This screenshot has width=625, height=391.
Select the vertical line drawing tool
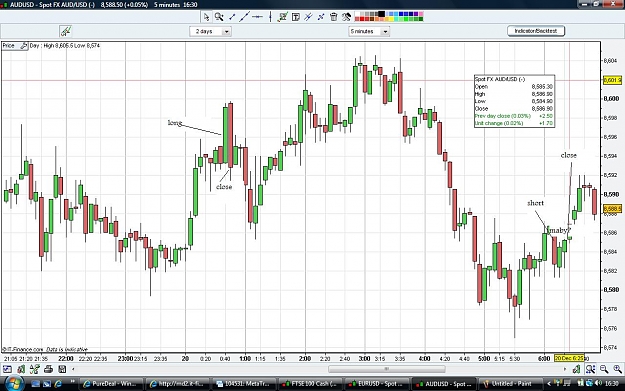pos(270,17)
